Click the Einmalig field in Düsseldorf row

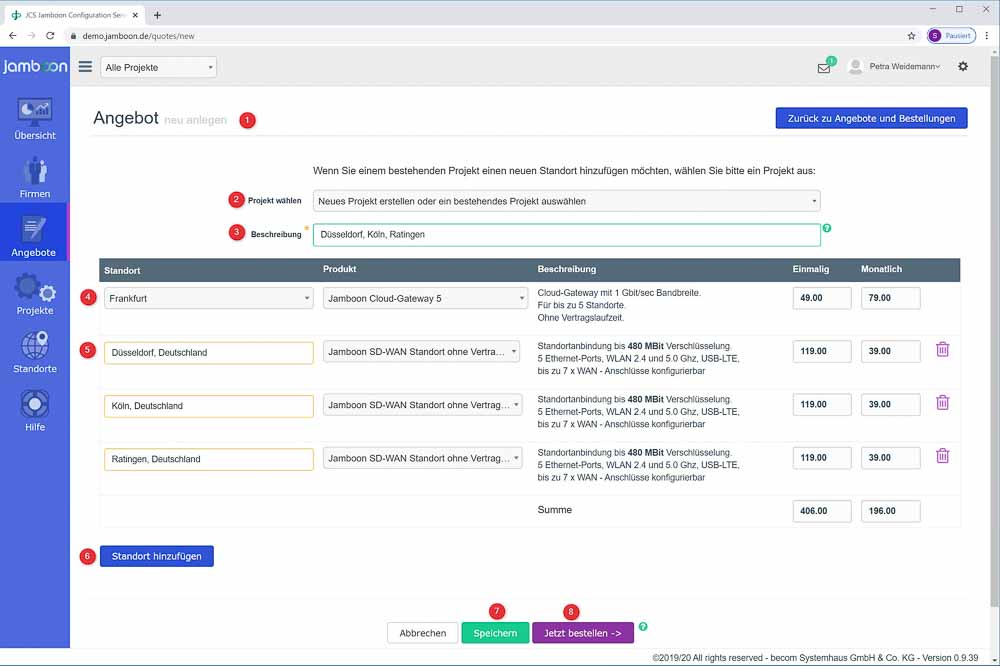click(x=821, y=352)
